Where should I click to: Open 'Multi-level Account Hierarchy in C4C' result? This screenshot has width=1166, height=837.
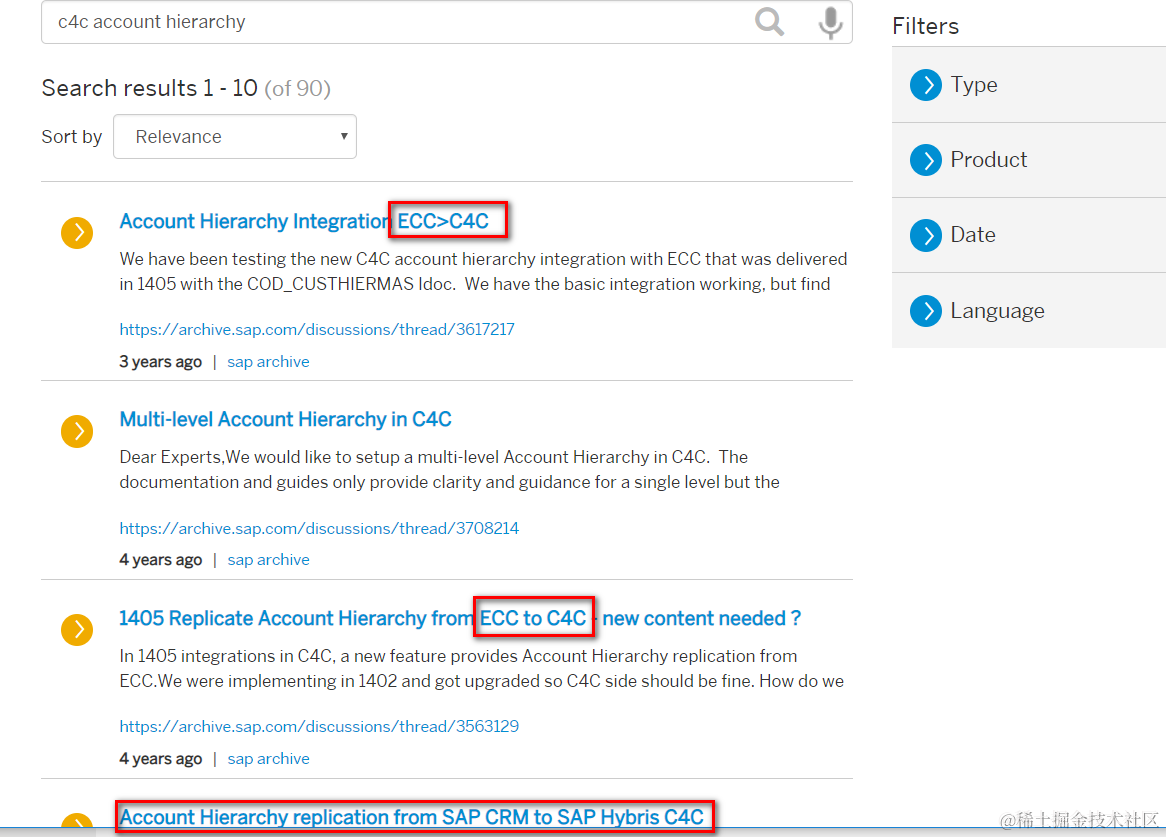[286, 419]
